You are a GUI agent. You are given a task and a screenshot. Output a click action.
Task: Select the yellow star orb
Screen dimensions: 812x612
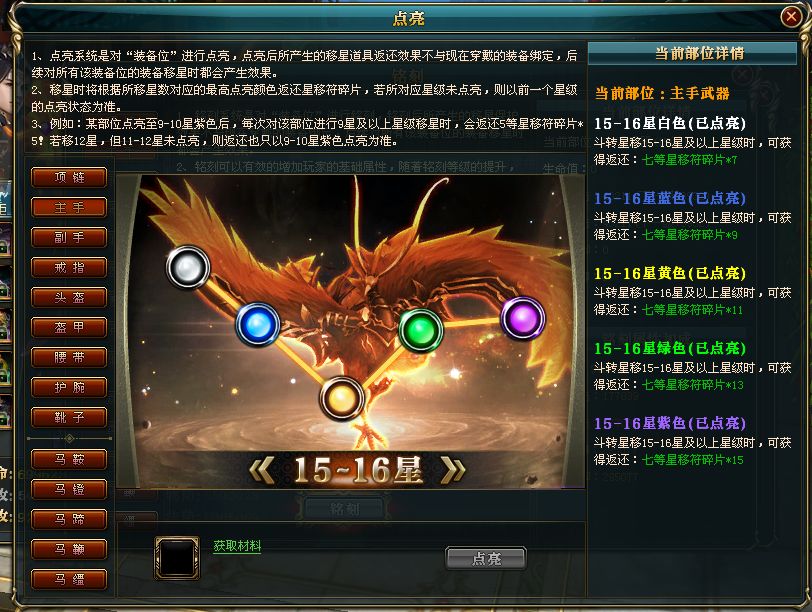click(x=342, y=398)
